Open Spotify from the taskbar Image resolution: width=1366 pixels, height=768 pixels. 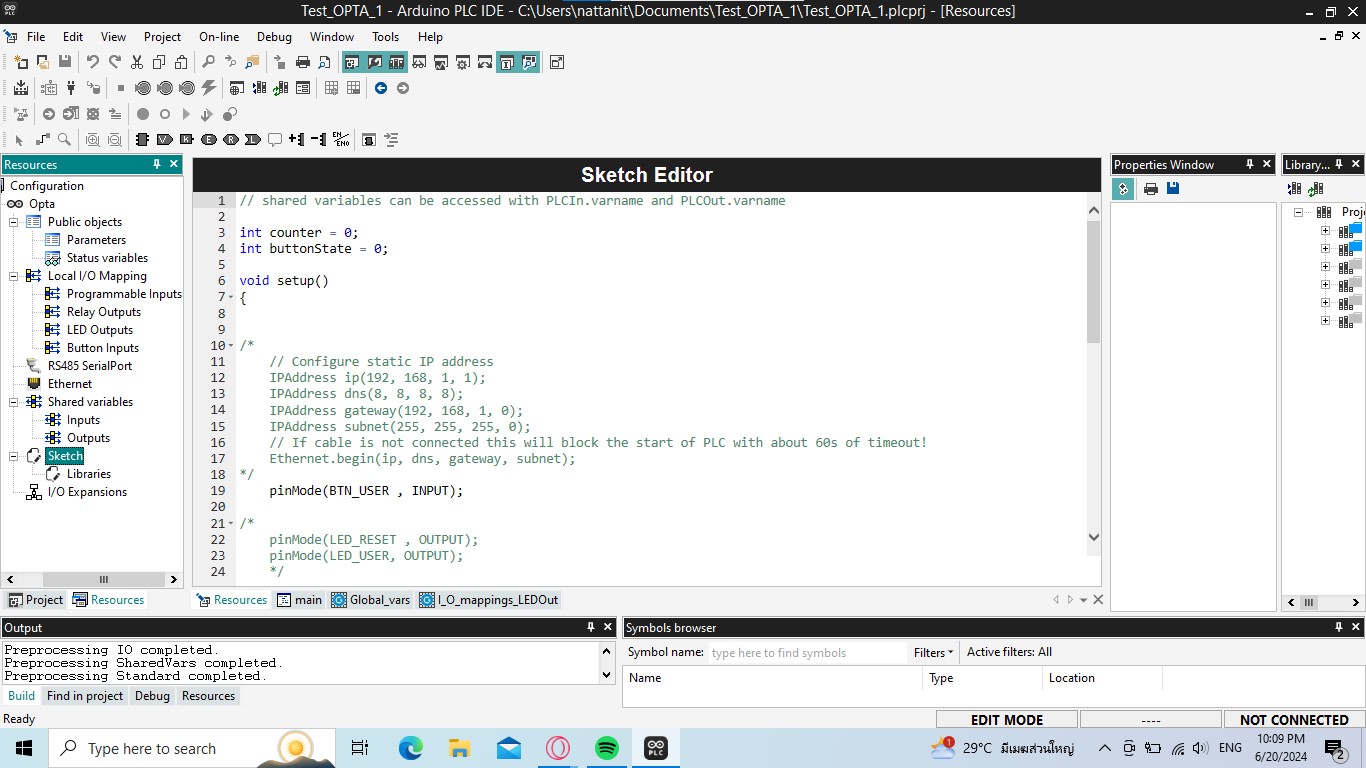tap(607, 748)
